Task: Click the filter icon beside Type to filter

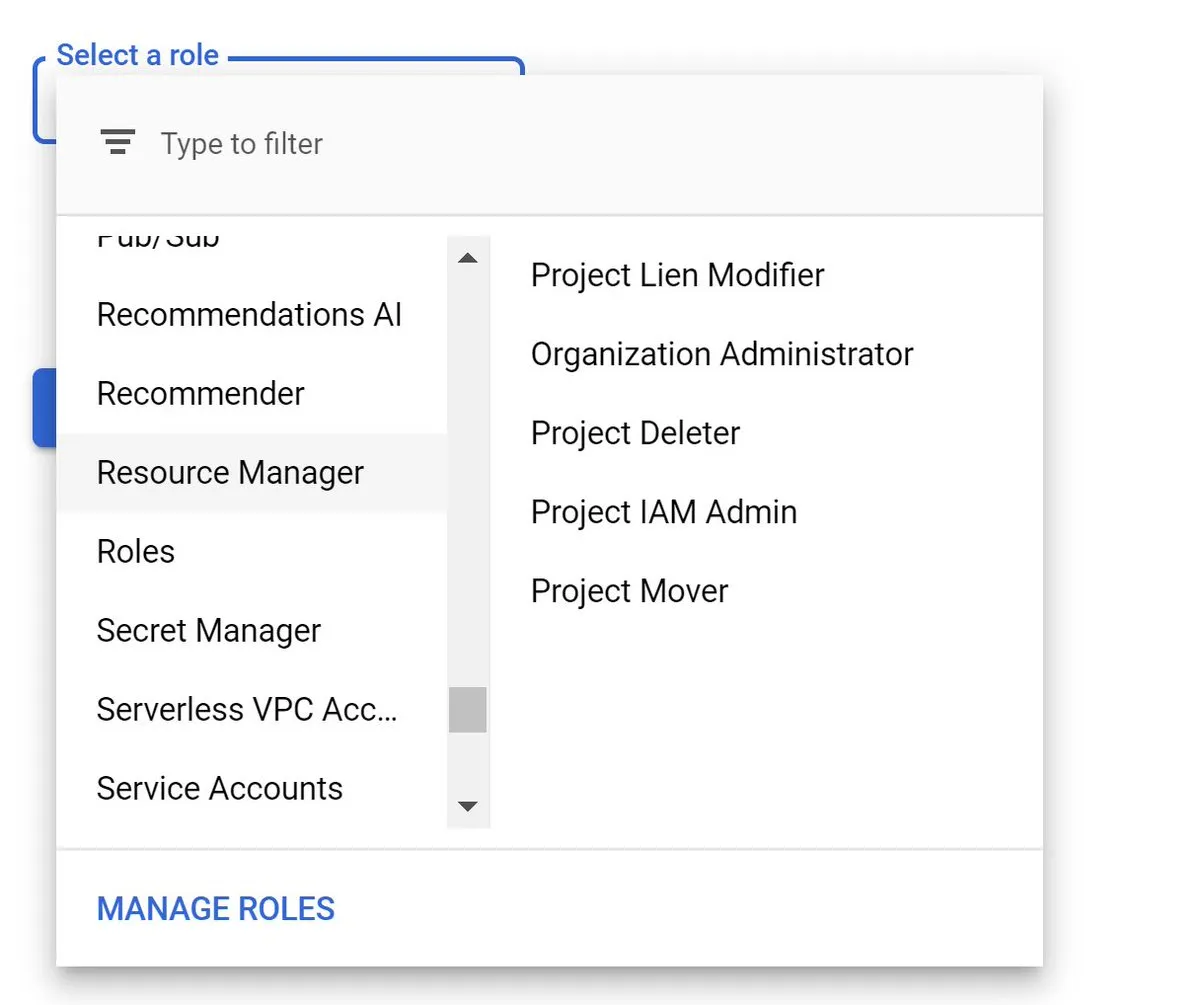Action: (118, 143)
